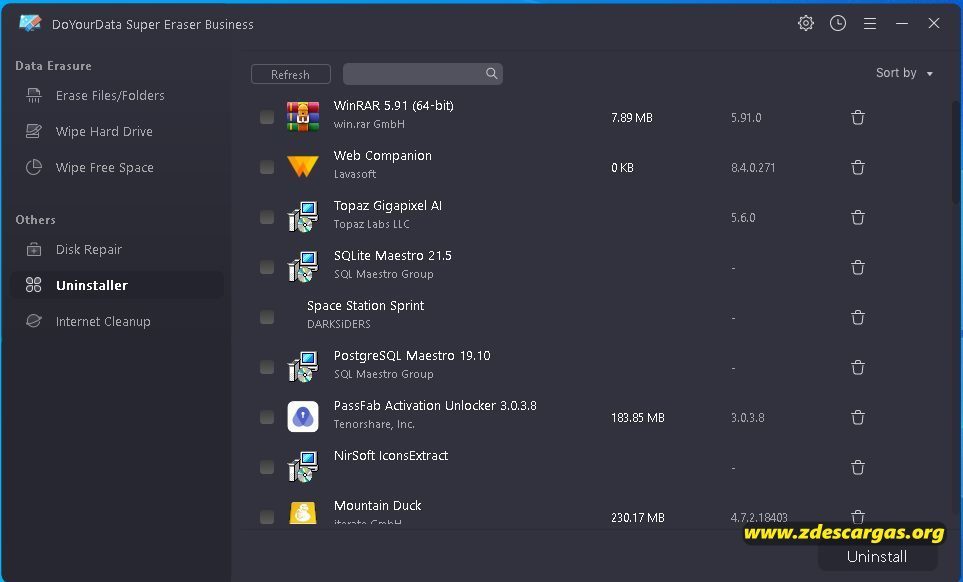Click the Mountain Duck application icon
963x582 pixels.
pyautogui.click(x=303, y=513)
